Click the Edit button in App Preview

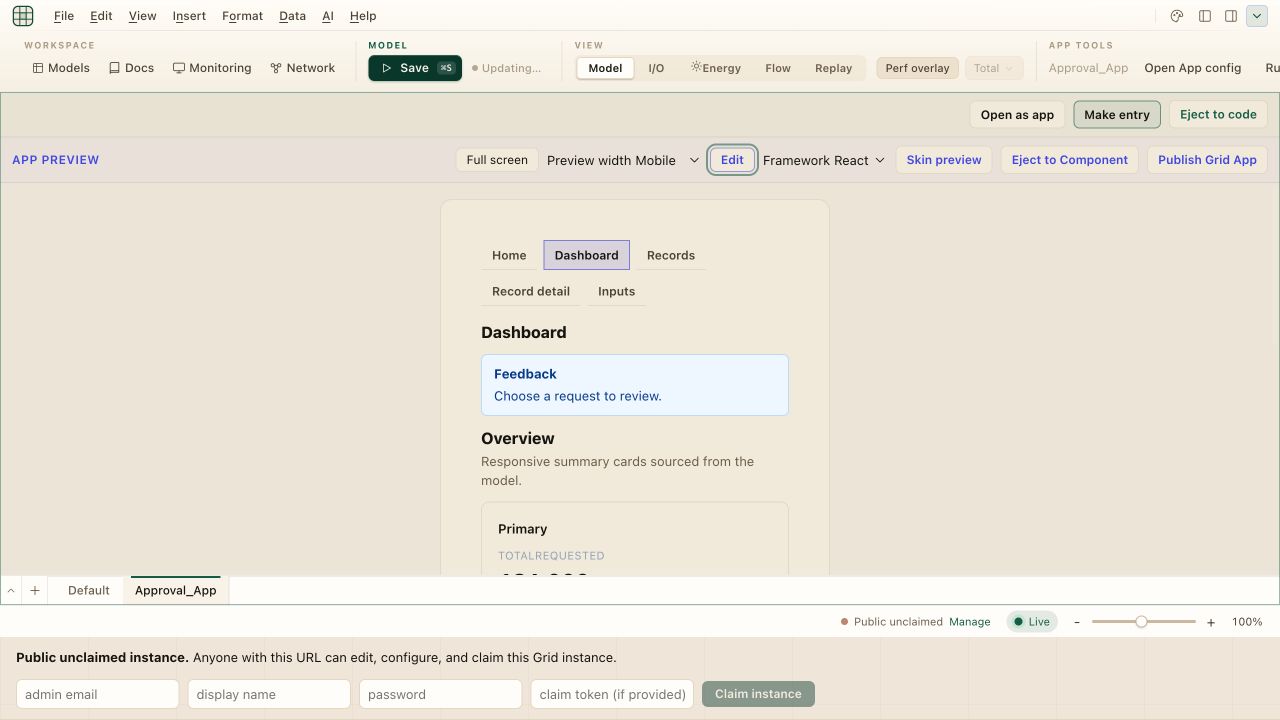point(732,160)
